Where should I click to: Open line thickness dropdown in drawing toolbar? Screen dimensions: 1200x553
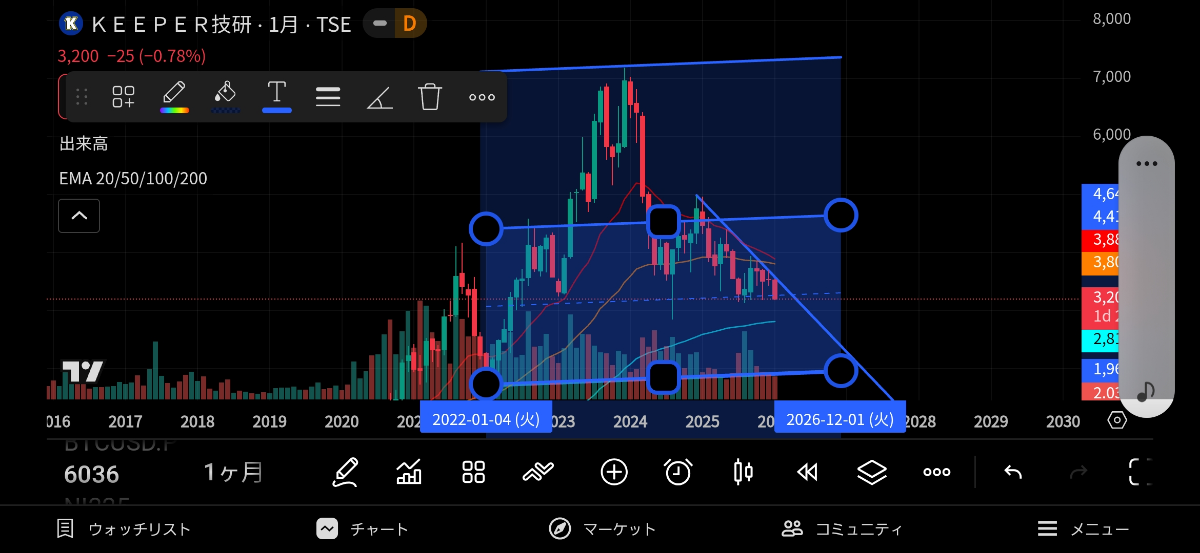tap(328, 97)
